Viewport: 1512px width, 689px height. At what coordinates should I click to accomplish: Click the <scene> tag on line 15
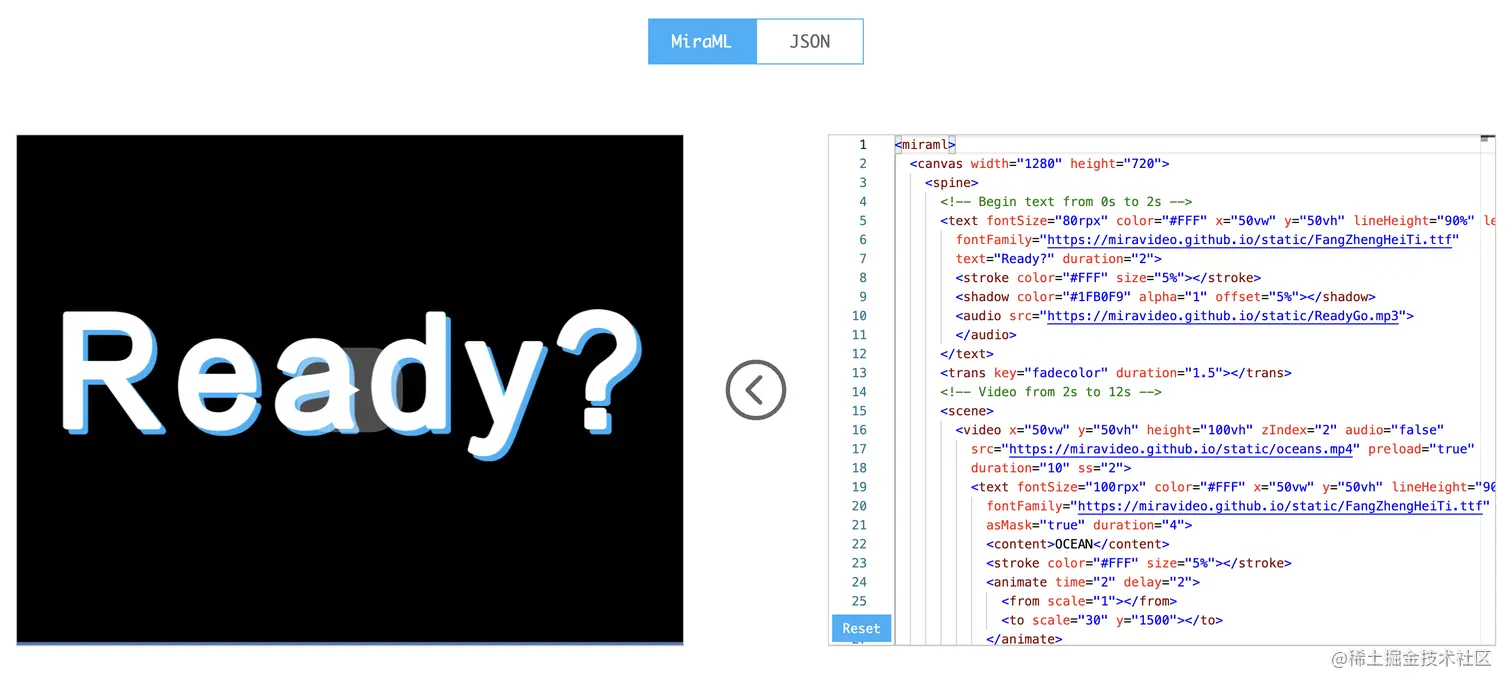coord(967,411)
